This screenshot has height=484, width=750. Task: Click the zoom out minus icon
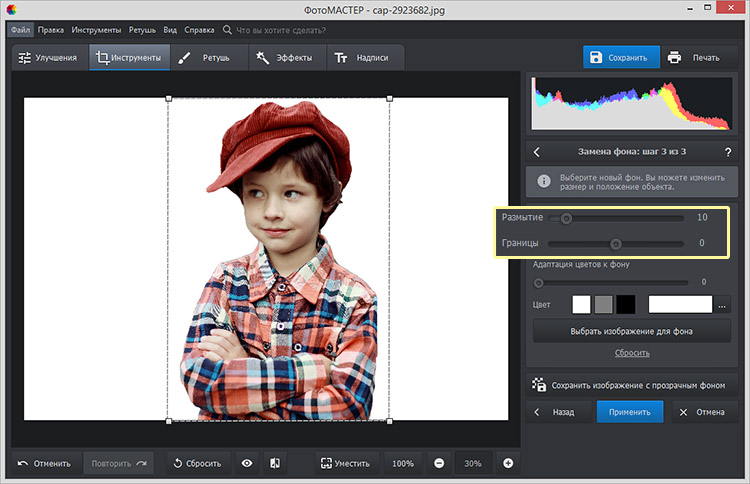[439, 463]
